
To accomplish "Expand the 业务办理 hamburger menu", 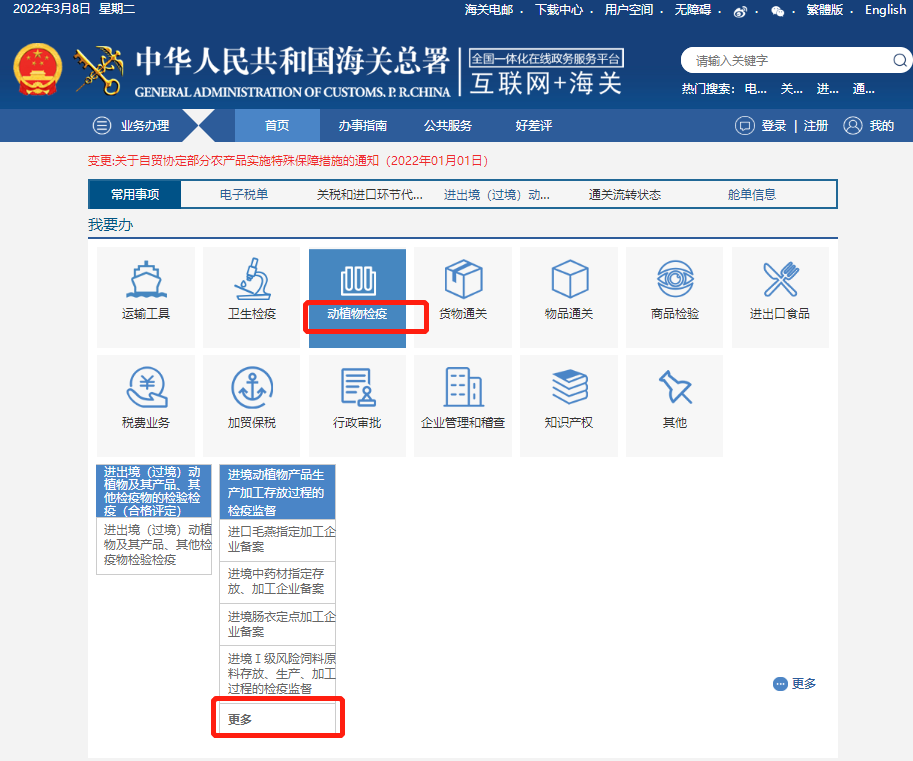I will 102,126.
